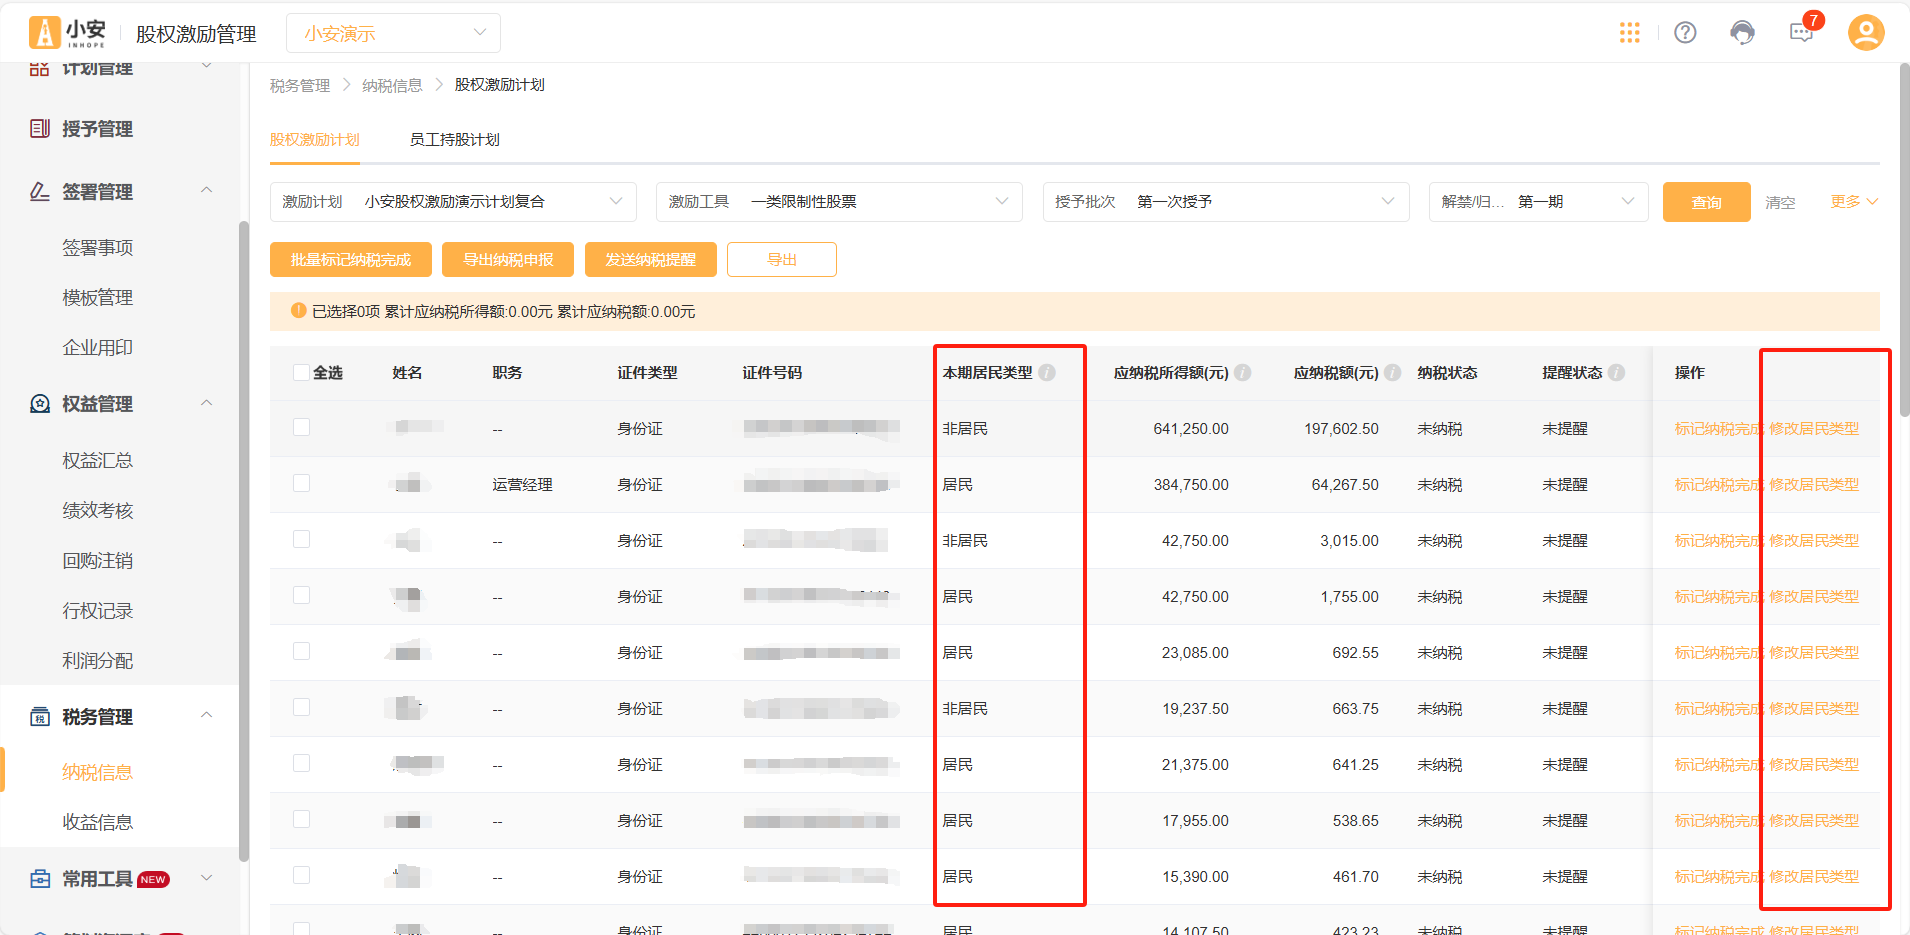Open 收益信息 in sidebar

click(x=98, y=823)
